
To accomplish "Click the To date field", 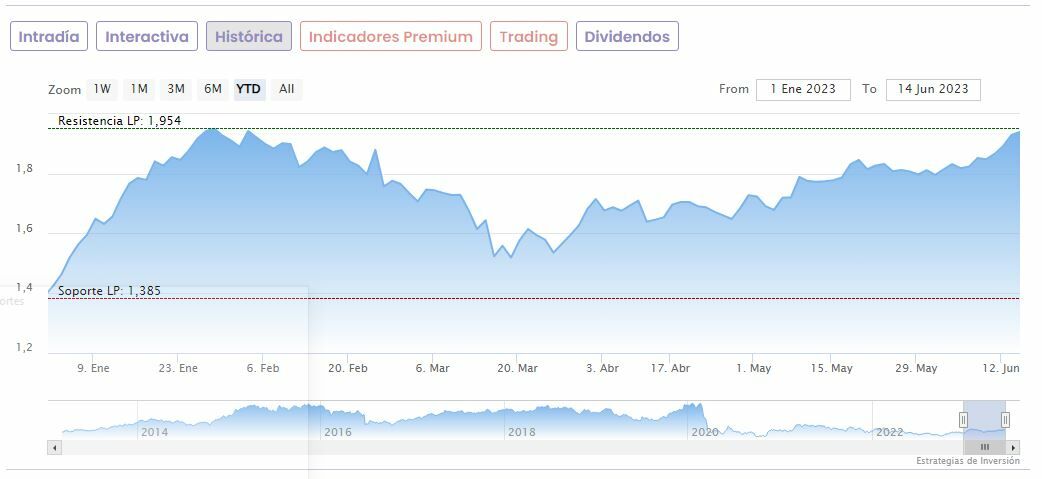I will click(x=933, y=89).
